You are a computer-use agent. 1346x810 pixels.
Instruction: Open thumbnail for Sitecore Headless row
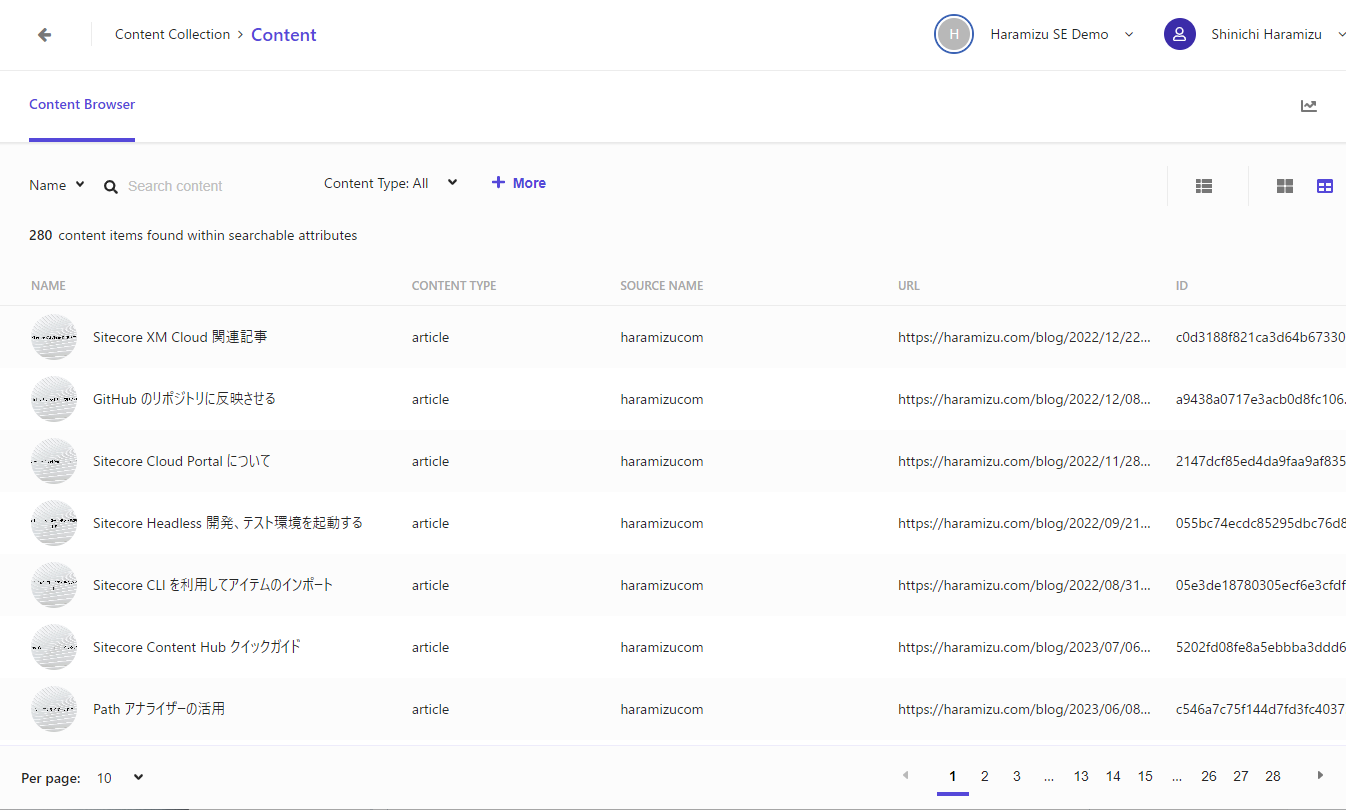pyautogui.click(x=54, y=523)
